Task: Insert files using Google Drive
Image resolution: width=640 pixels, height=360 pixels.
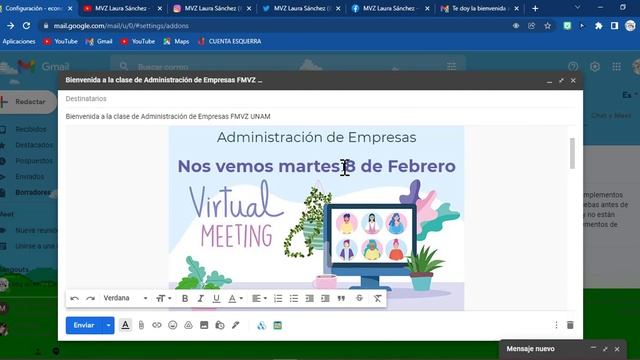Action: click(x=188, y=325)
